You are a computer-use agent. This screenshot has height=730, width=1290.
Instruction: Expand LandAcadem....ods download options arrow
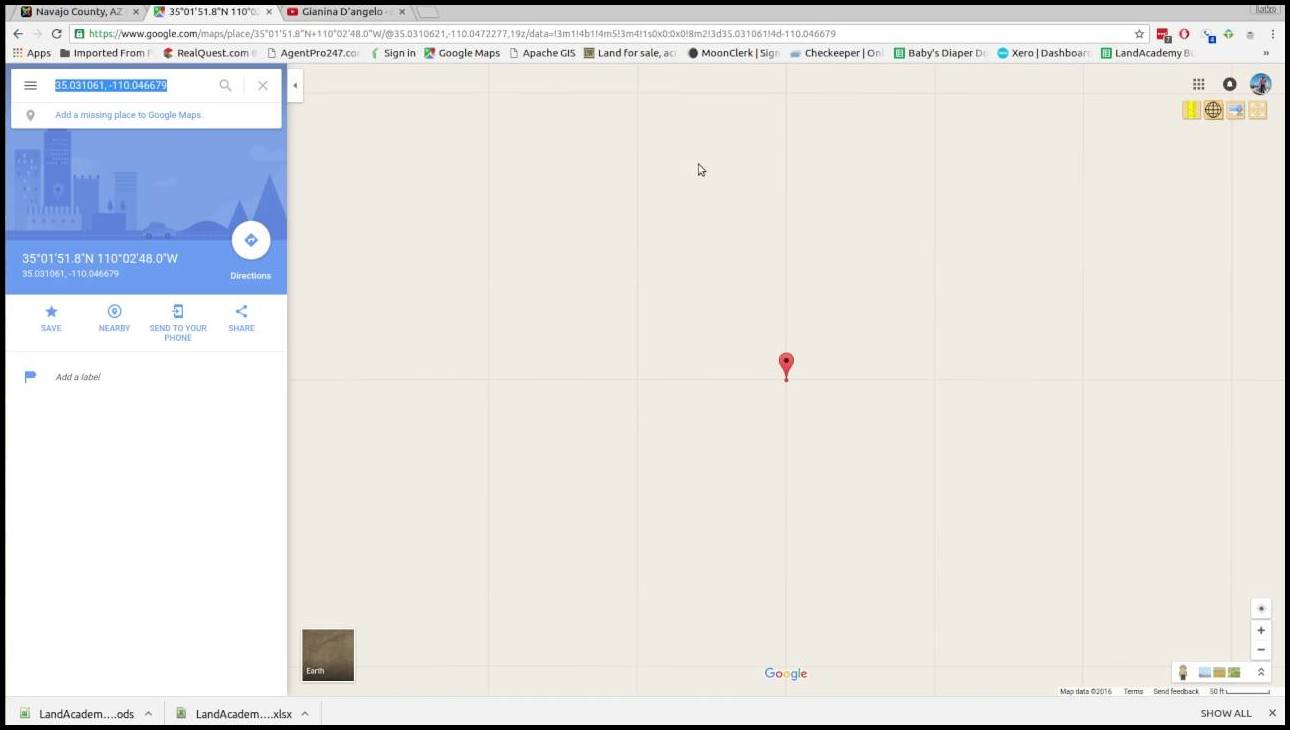coord(148,714)
